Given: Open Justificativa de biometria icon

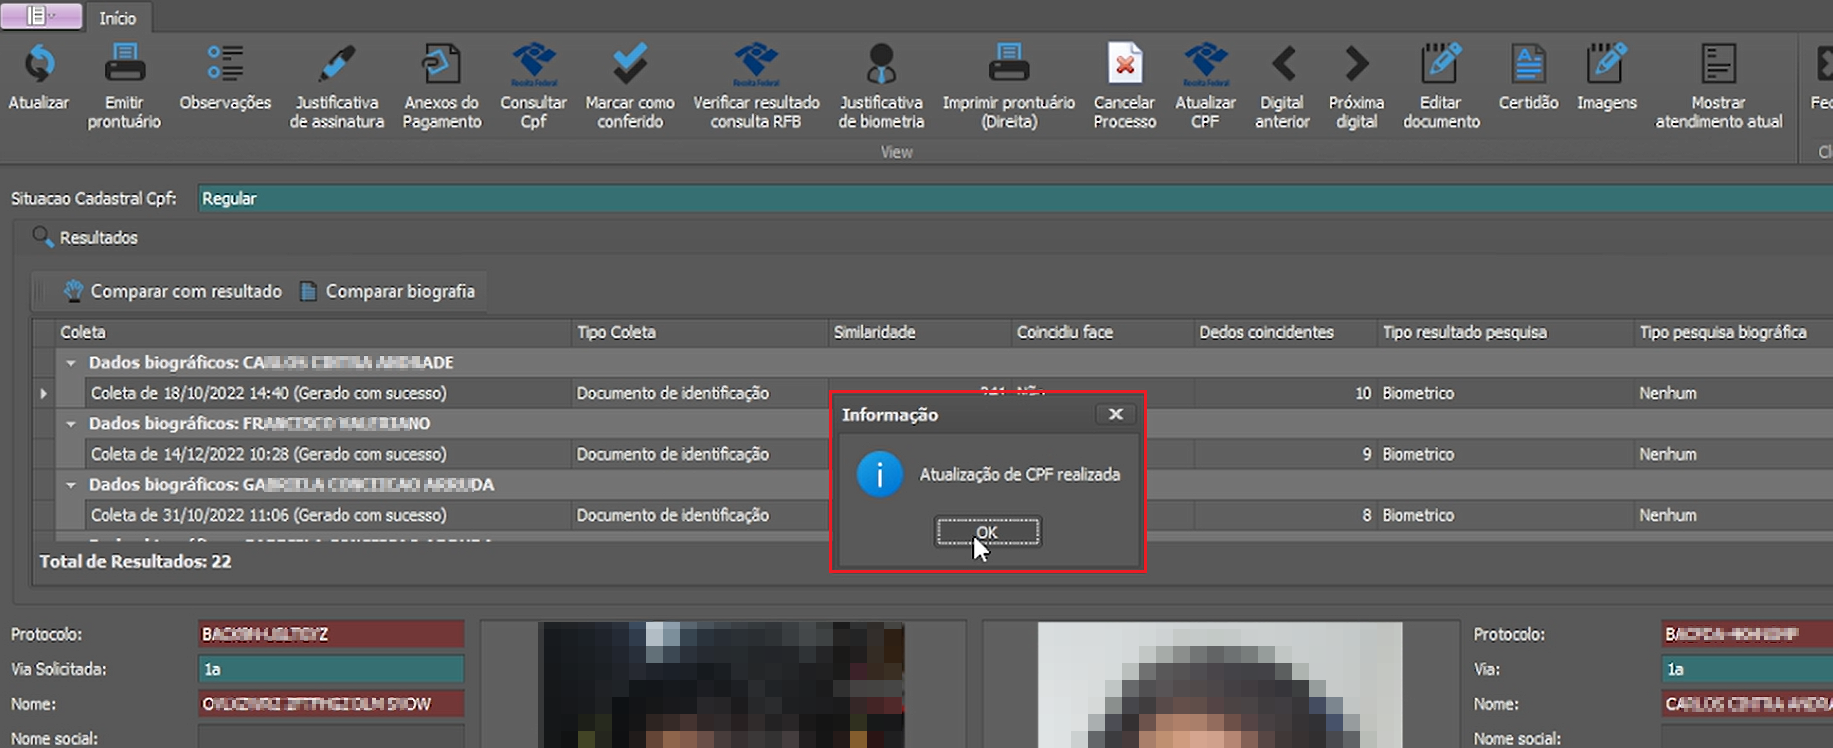Looking at the screenshot, I should 881,64.
